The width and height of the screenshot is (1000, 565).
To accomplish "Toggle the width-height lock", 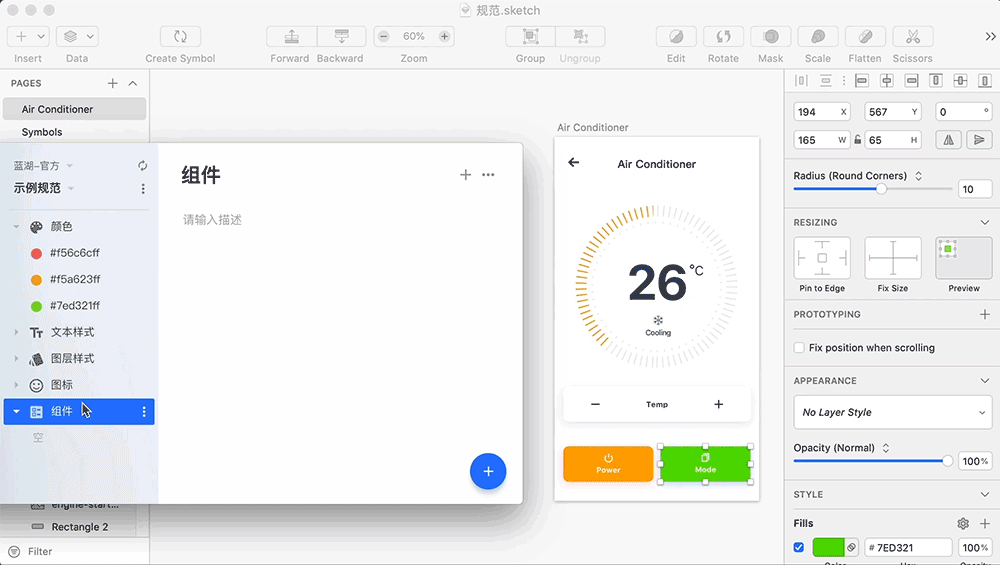I will (858, 140).
